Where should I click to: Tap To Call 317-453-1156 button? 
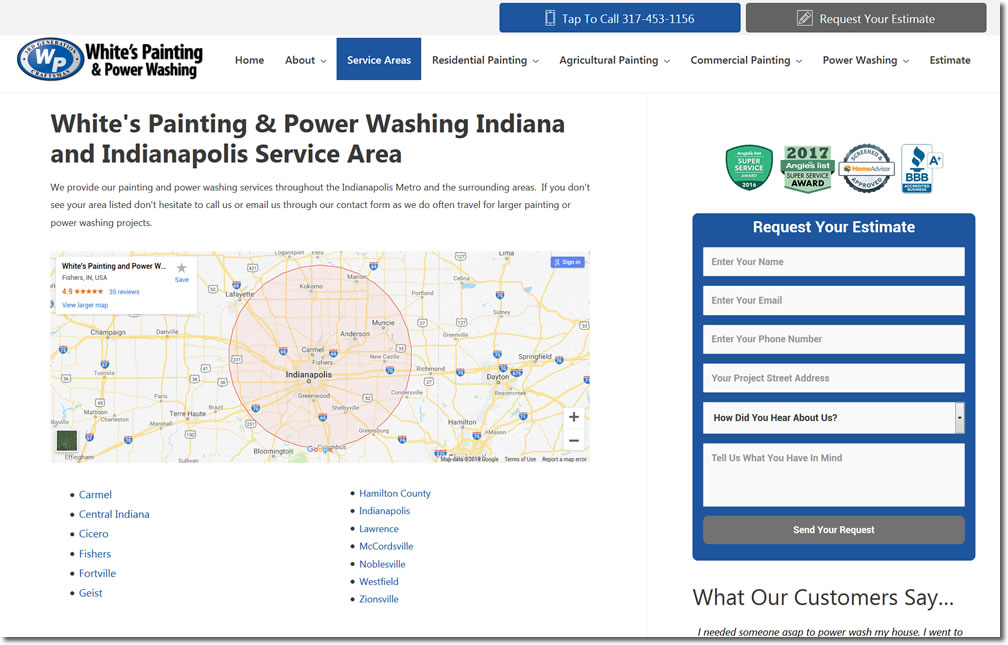(620, 18)
